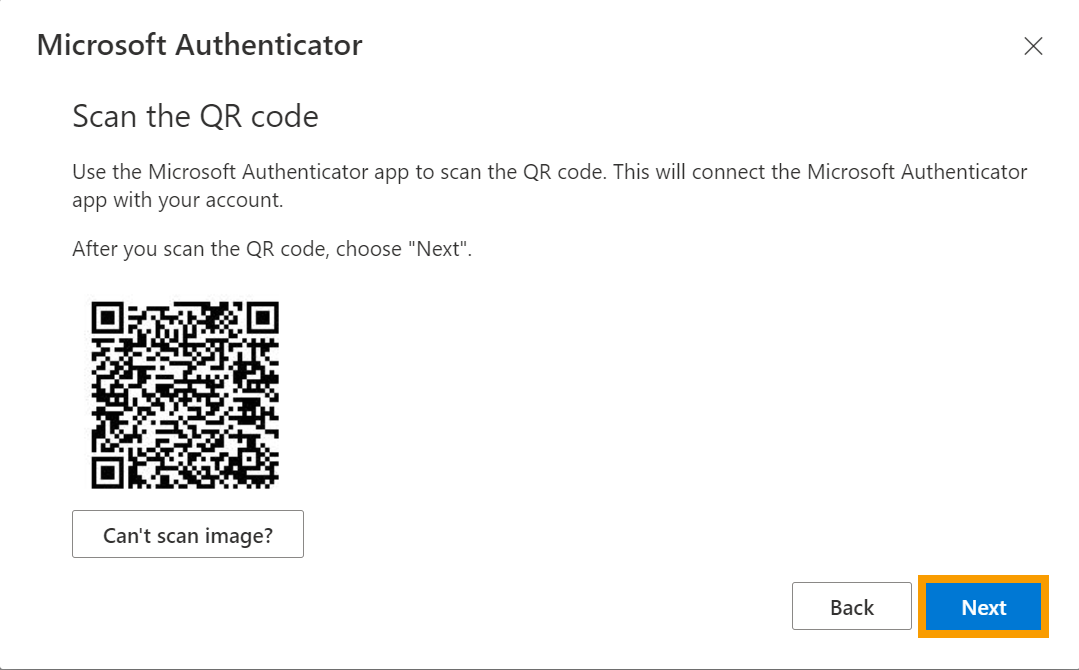Click the word "Scan" in the heading
The height and width of the screenshot is (670, 1079).
[x=105, y=116]
